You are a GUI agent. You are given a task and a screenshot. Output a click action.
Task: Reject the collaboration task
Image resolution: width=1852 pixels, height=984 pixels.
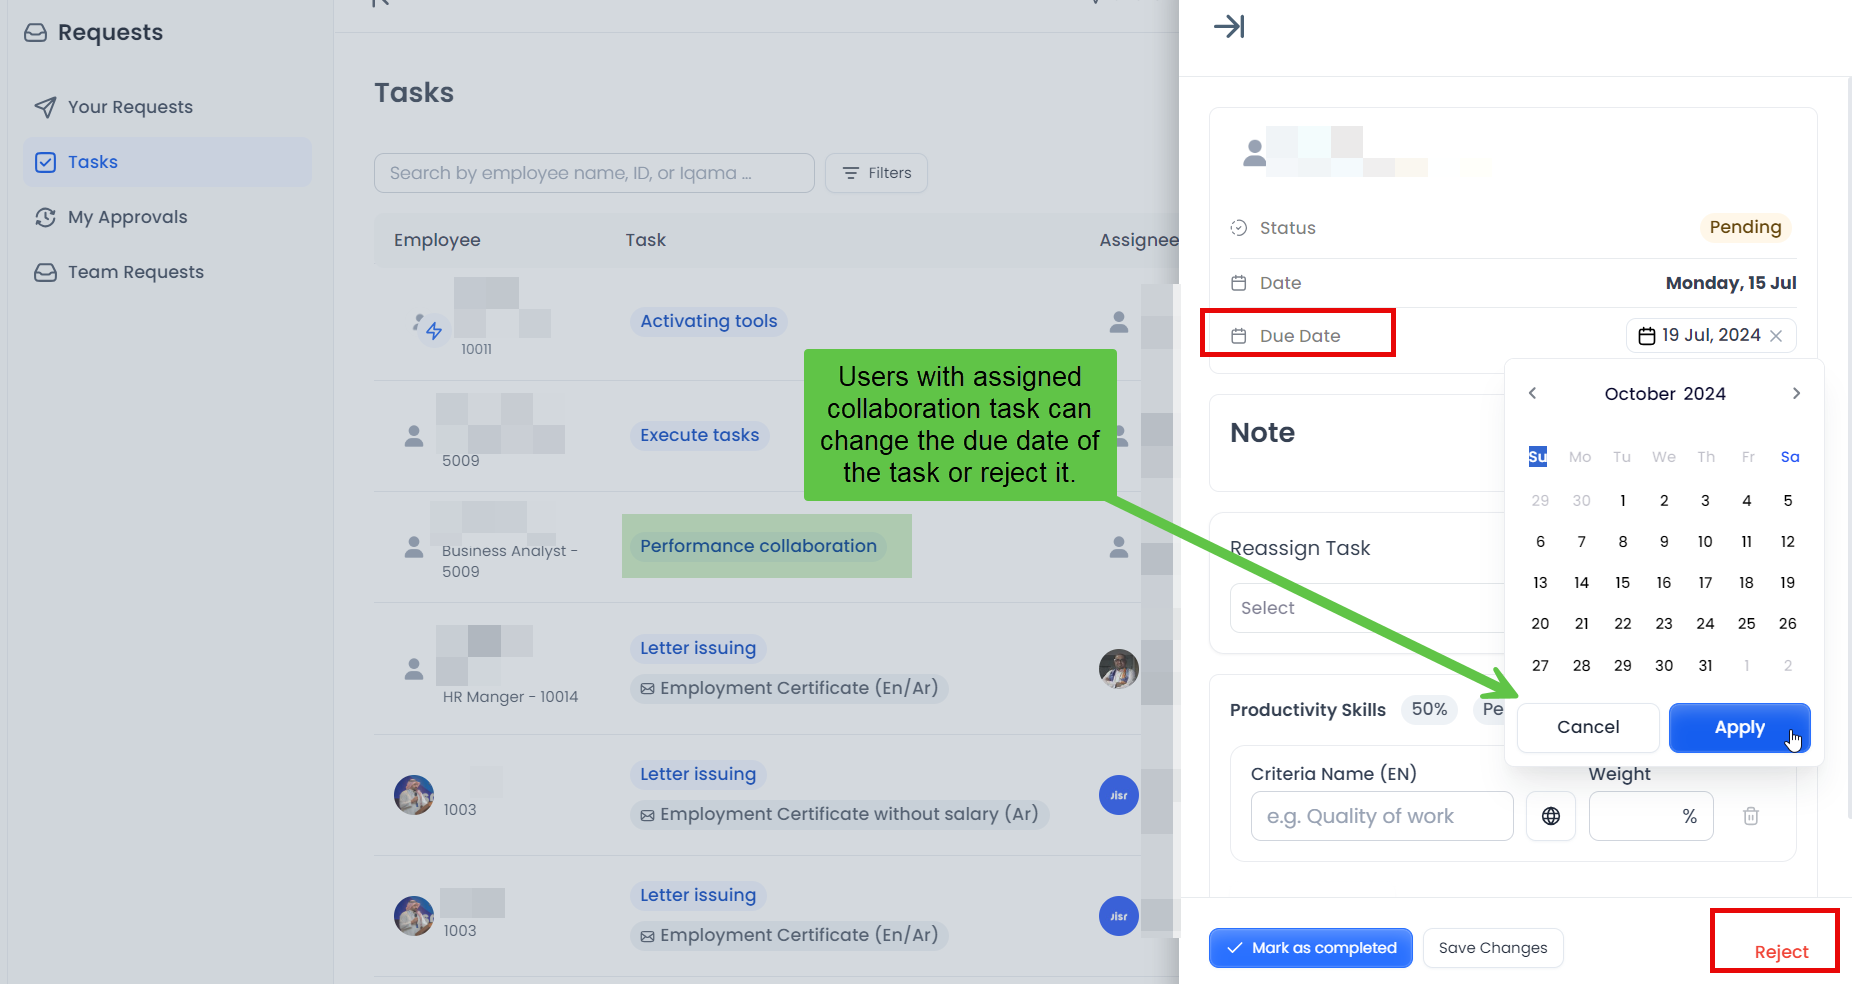(1780, 951)
